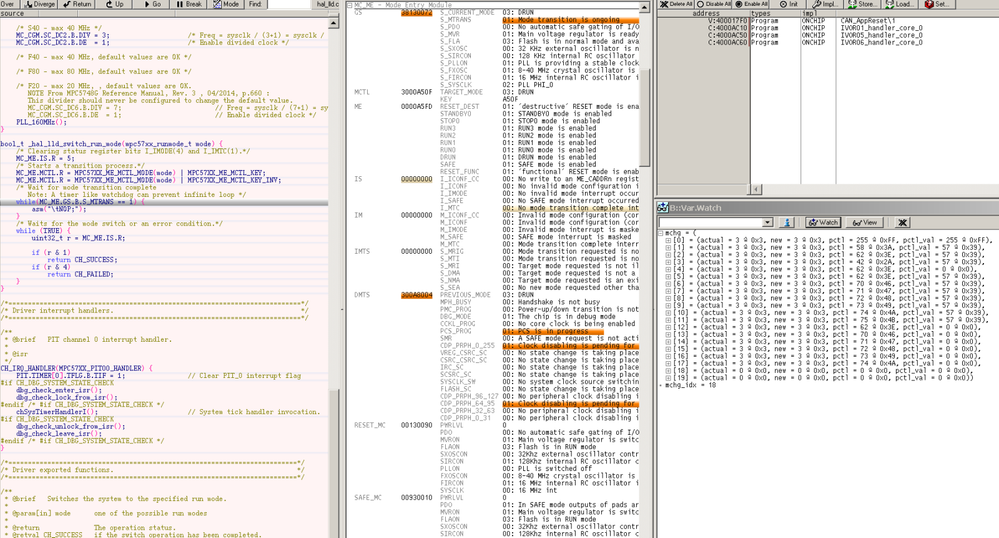Click the Load... breakpoints button

[x=900, y=4]
